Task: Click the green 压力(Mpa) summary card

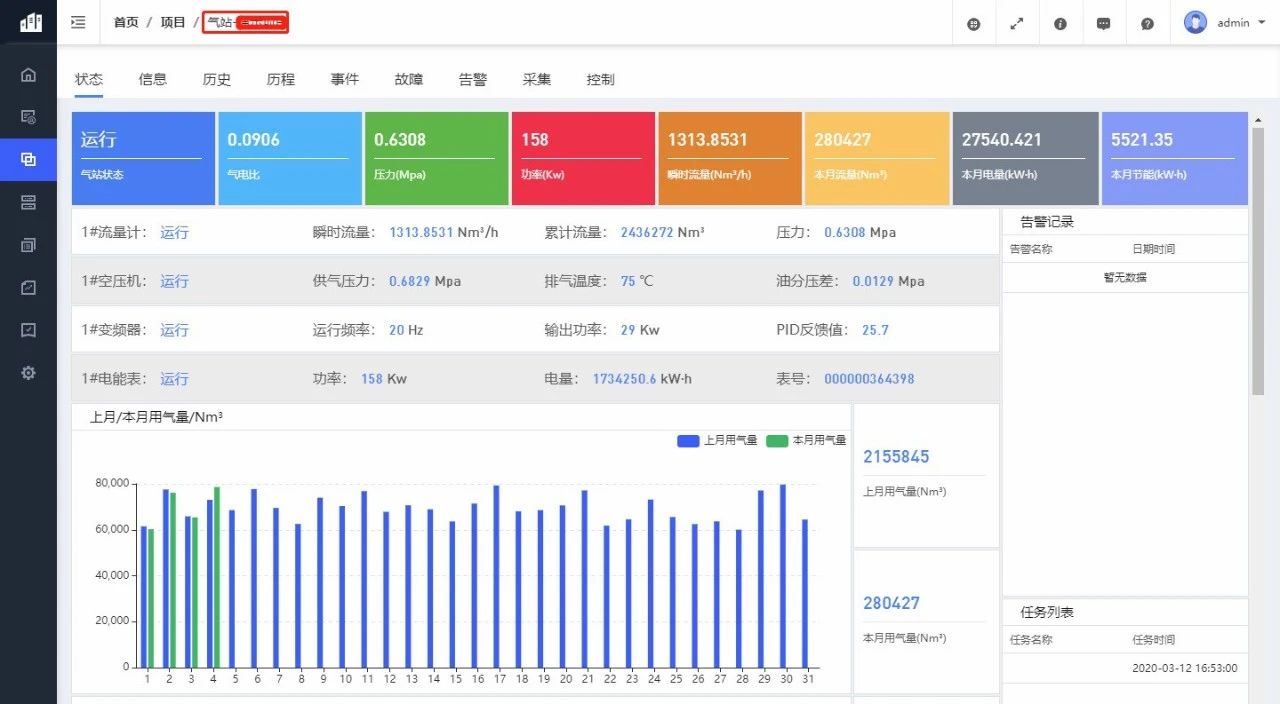Action: 436,158
